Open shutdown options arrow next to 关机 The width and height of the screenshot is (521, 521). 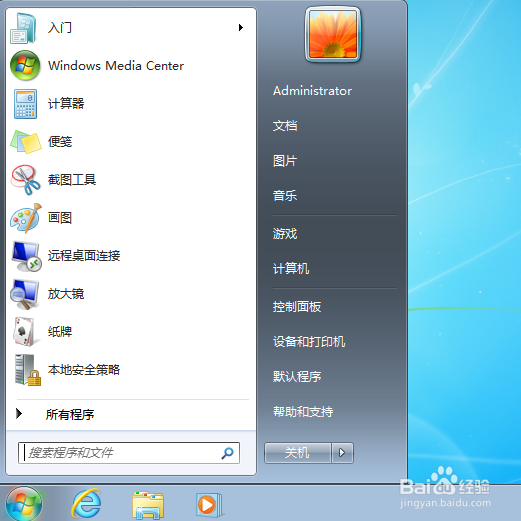[342, 453]
